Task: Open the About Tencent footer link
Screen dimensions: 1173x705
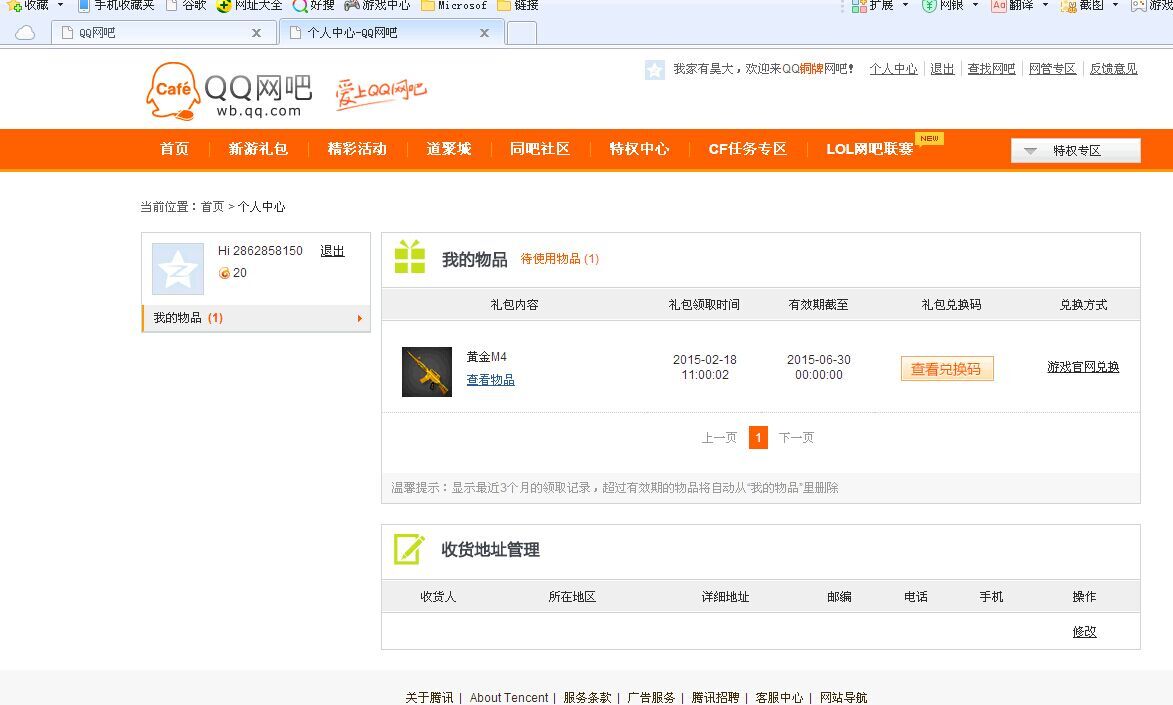Action: click(x=509, y=698)
